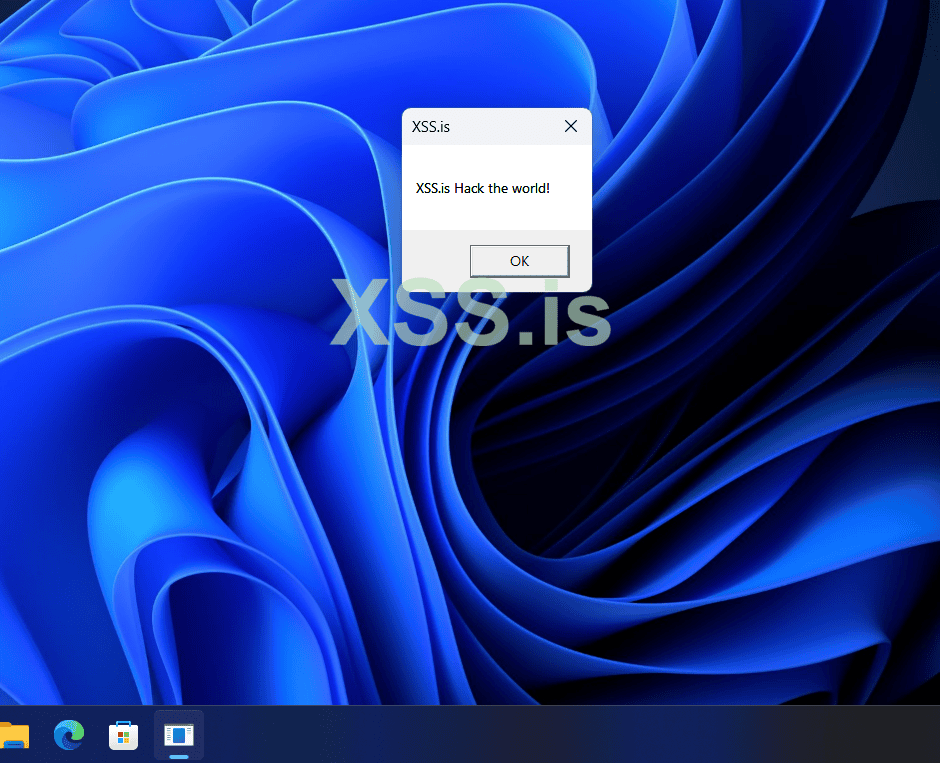The image size is (940, 763).
Task: Click an empty area of the taskbar
Action: [500, 735]
